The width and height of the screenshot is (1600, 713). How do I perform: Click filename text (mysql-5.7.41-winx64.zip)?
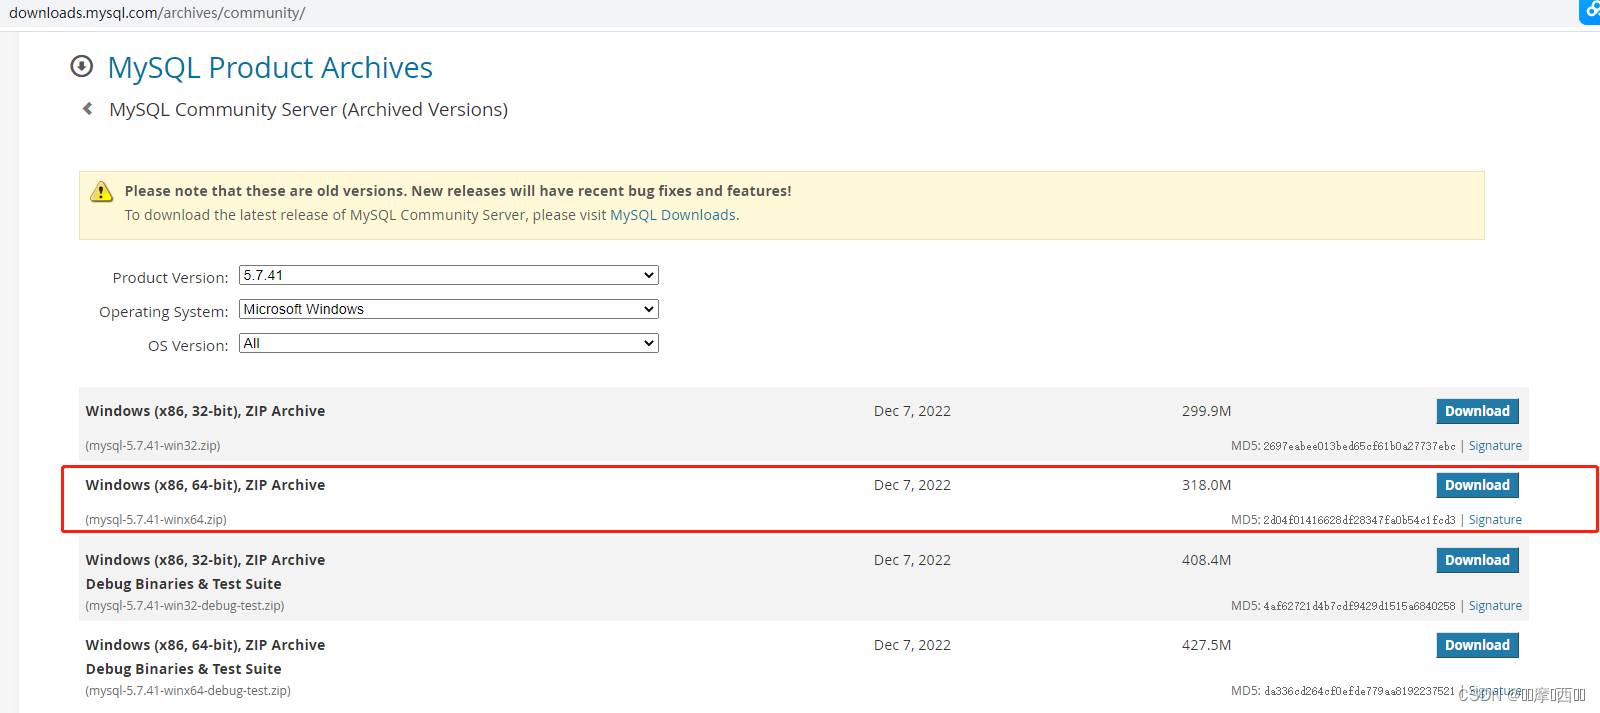coord(156,520)
